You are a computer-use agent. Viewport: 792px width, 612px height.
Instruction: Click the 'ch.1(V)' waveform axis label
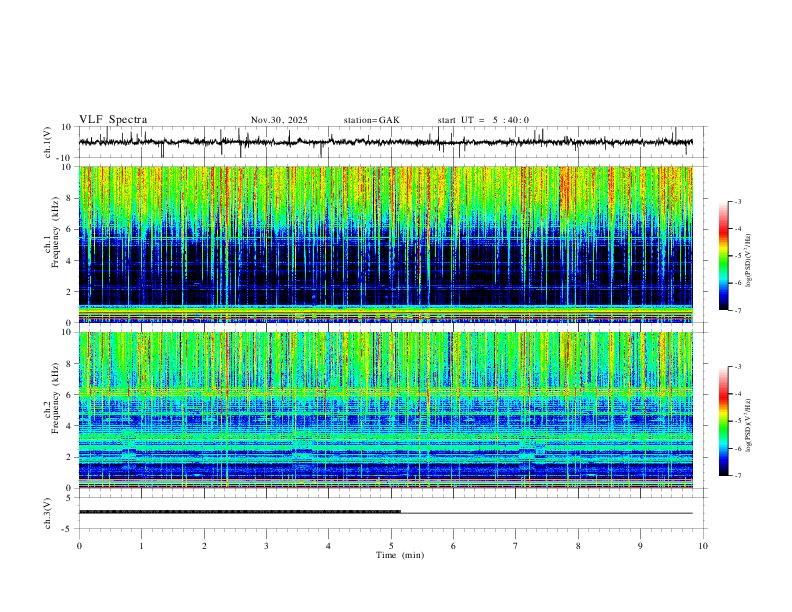(x=48, y=142)
